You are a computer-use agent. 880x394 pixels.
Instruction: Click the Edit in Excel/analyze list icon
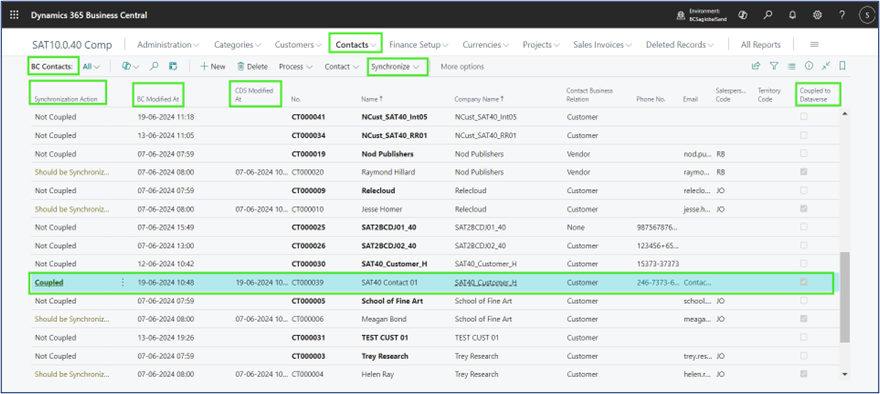tap(173, 66)
